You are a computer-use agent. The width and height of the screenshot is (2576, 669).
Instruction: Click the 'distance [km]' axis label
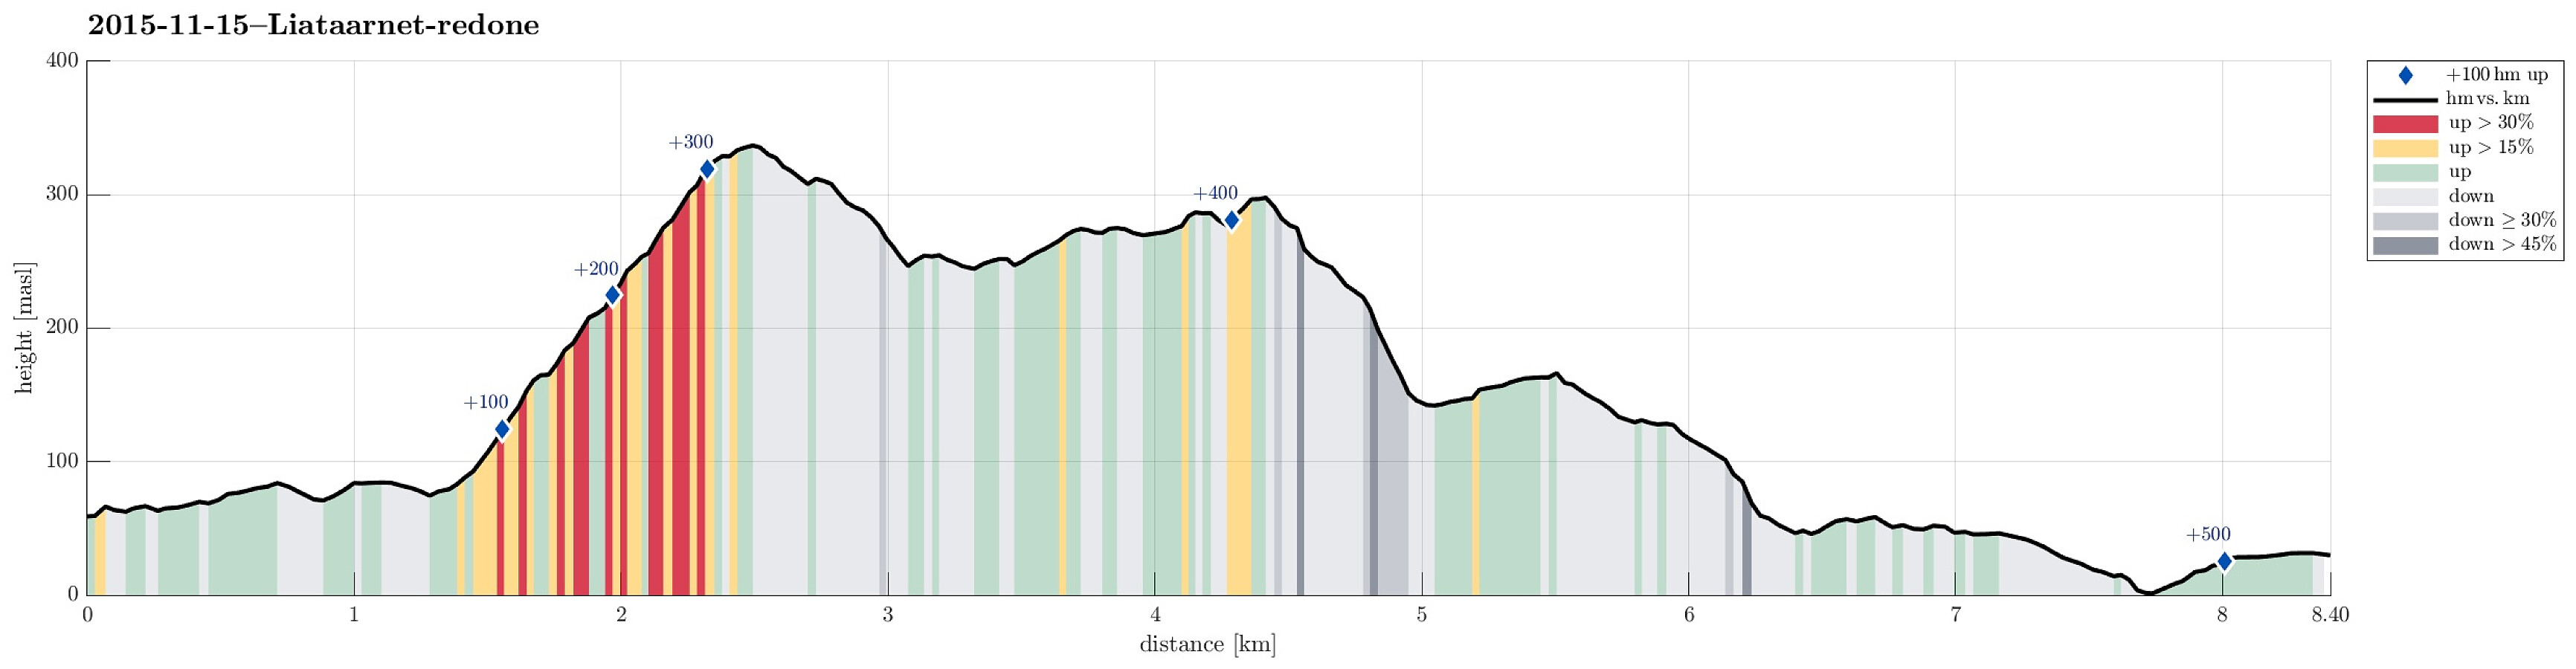pyautogui.click(x=1207, y=645)
